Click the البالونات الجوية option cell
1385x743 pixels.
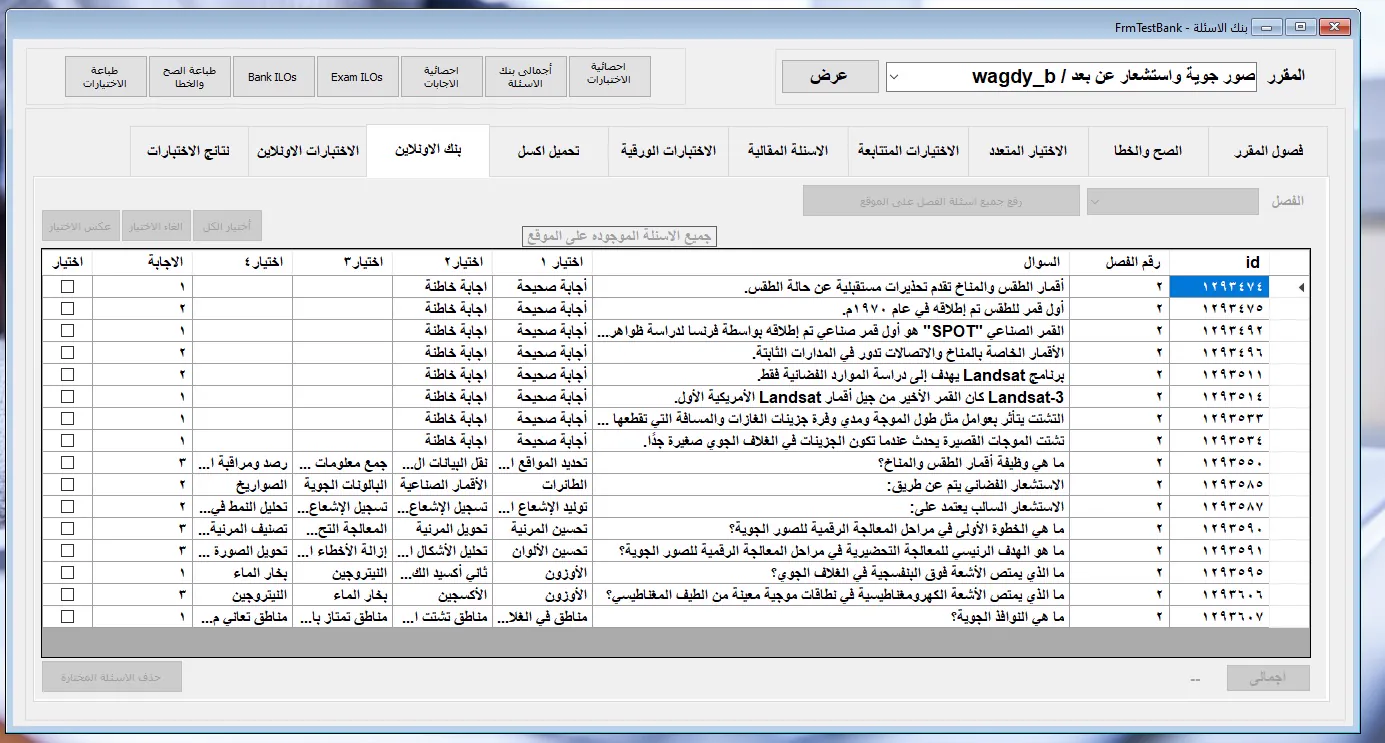coord(343,485)
